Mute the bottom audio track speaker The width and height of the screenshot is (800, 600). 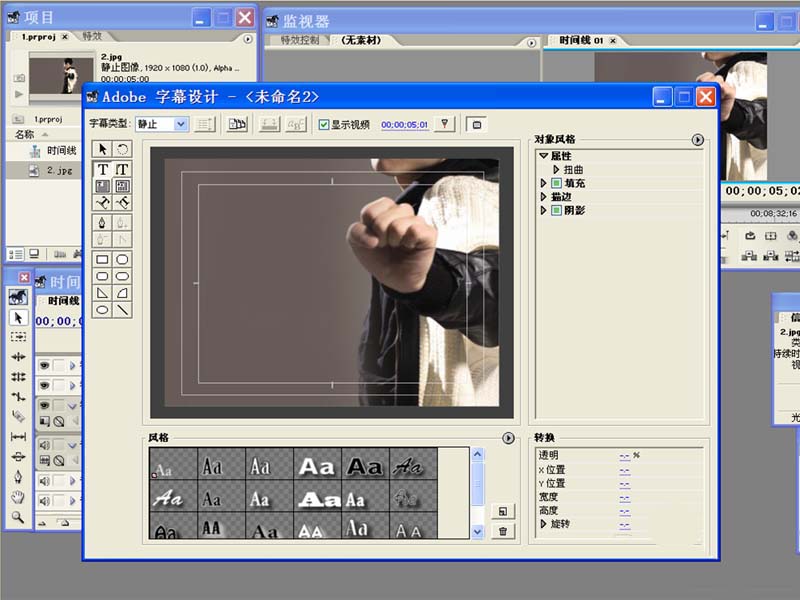[x=45, y=501]
